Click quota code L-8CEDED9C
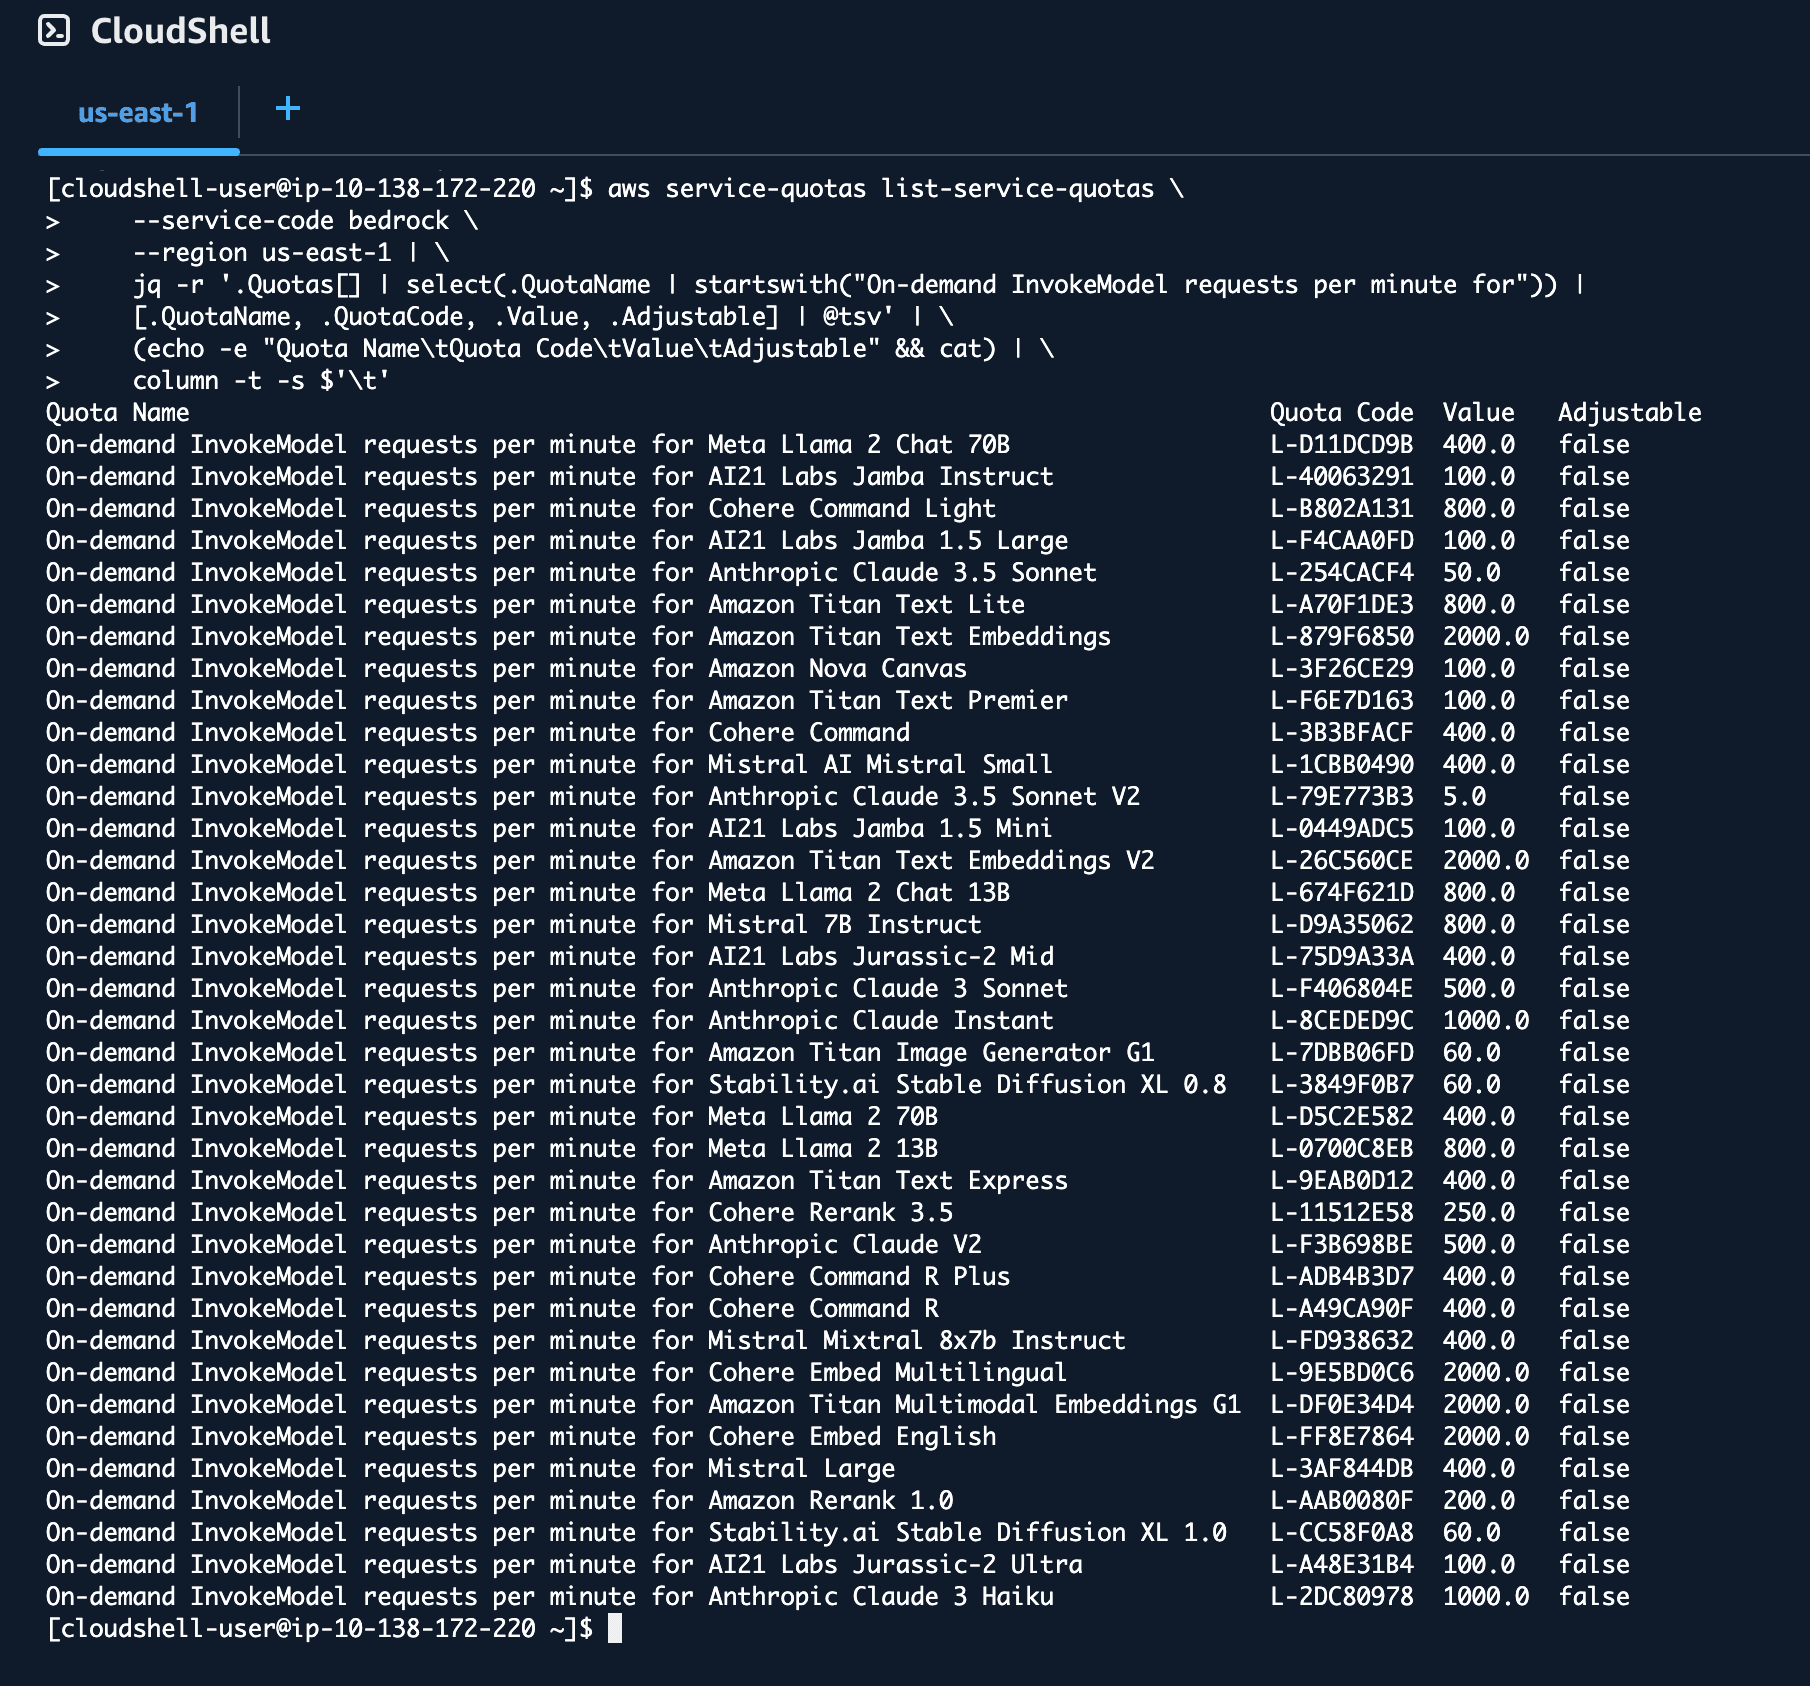The width and height of the screenshot is (1810, 1686). click(x=1341, y=1020)
